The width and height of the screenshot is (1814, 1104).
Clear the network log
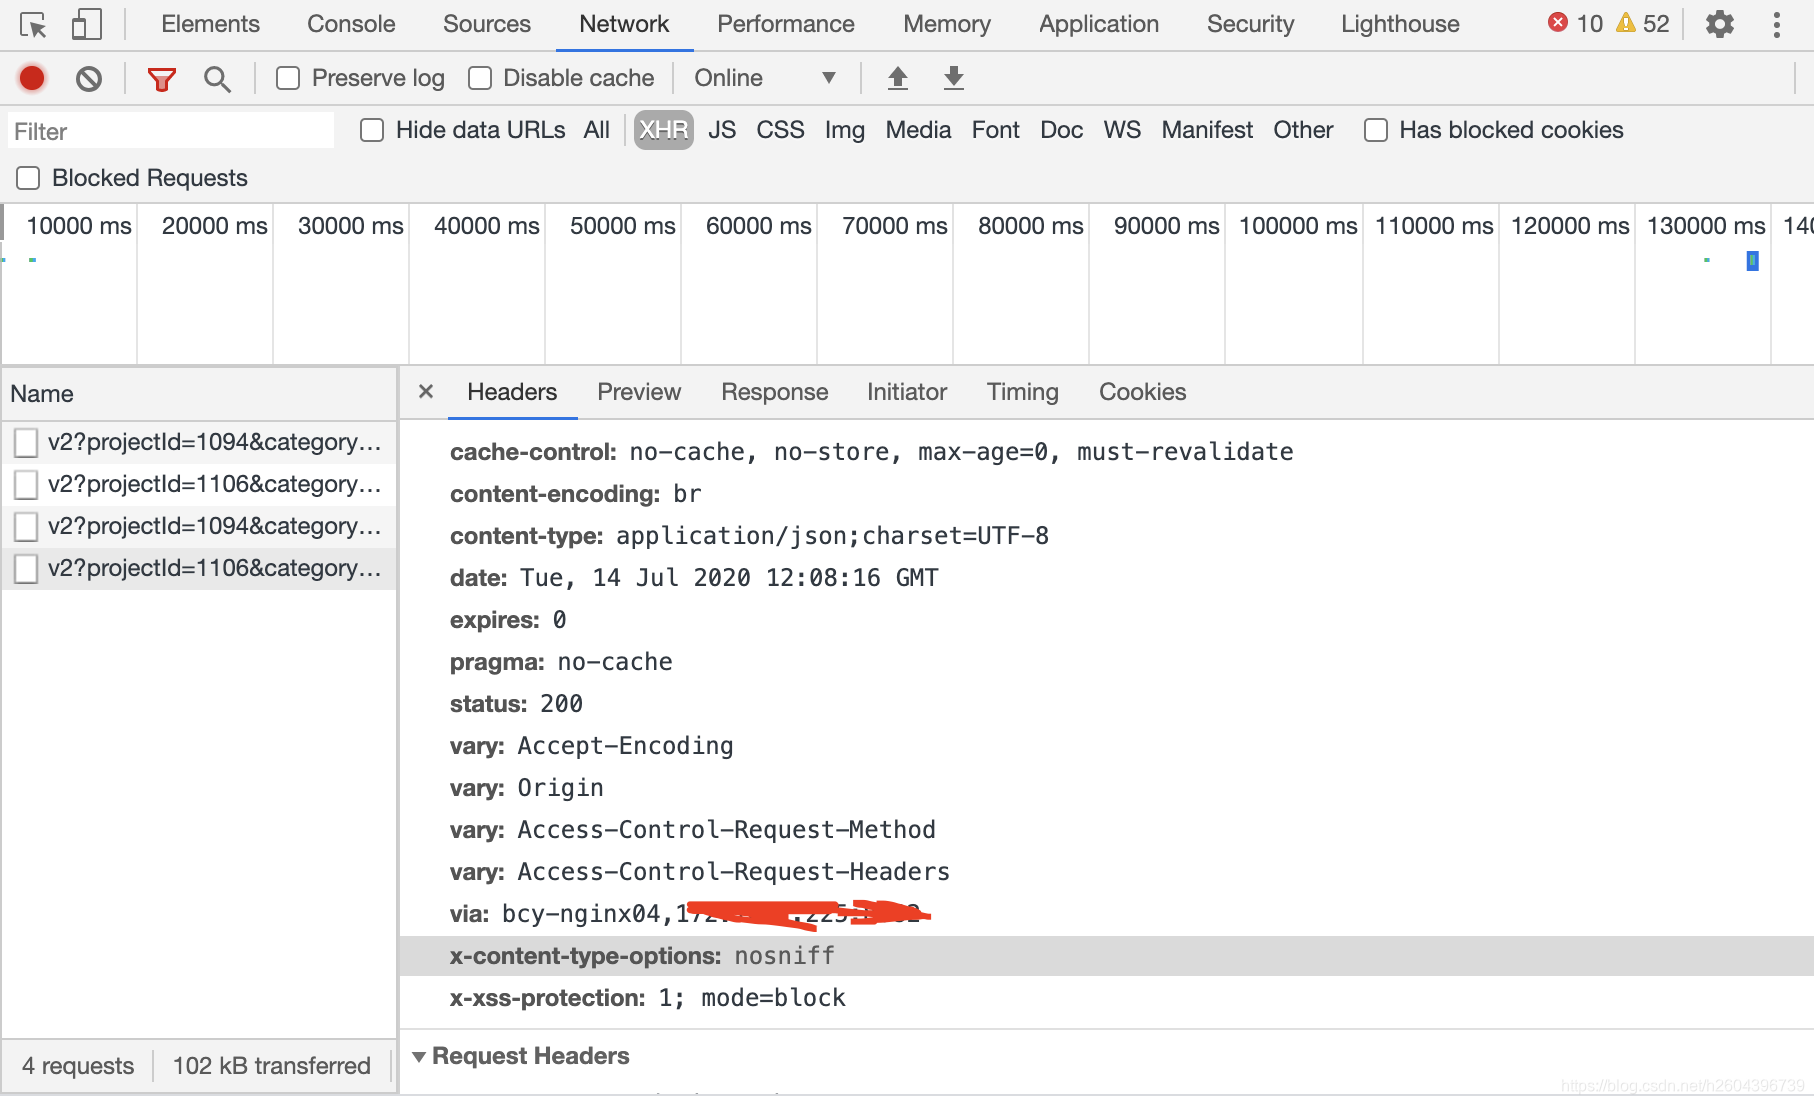pos(89,78)
